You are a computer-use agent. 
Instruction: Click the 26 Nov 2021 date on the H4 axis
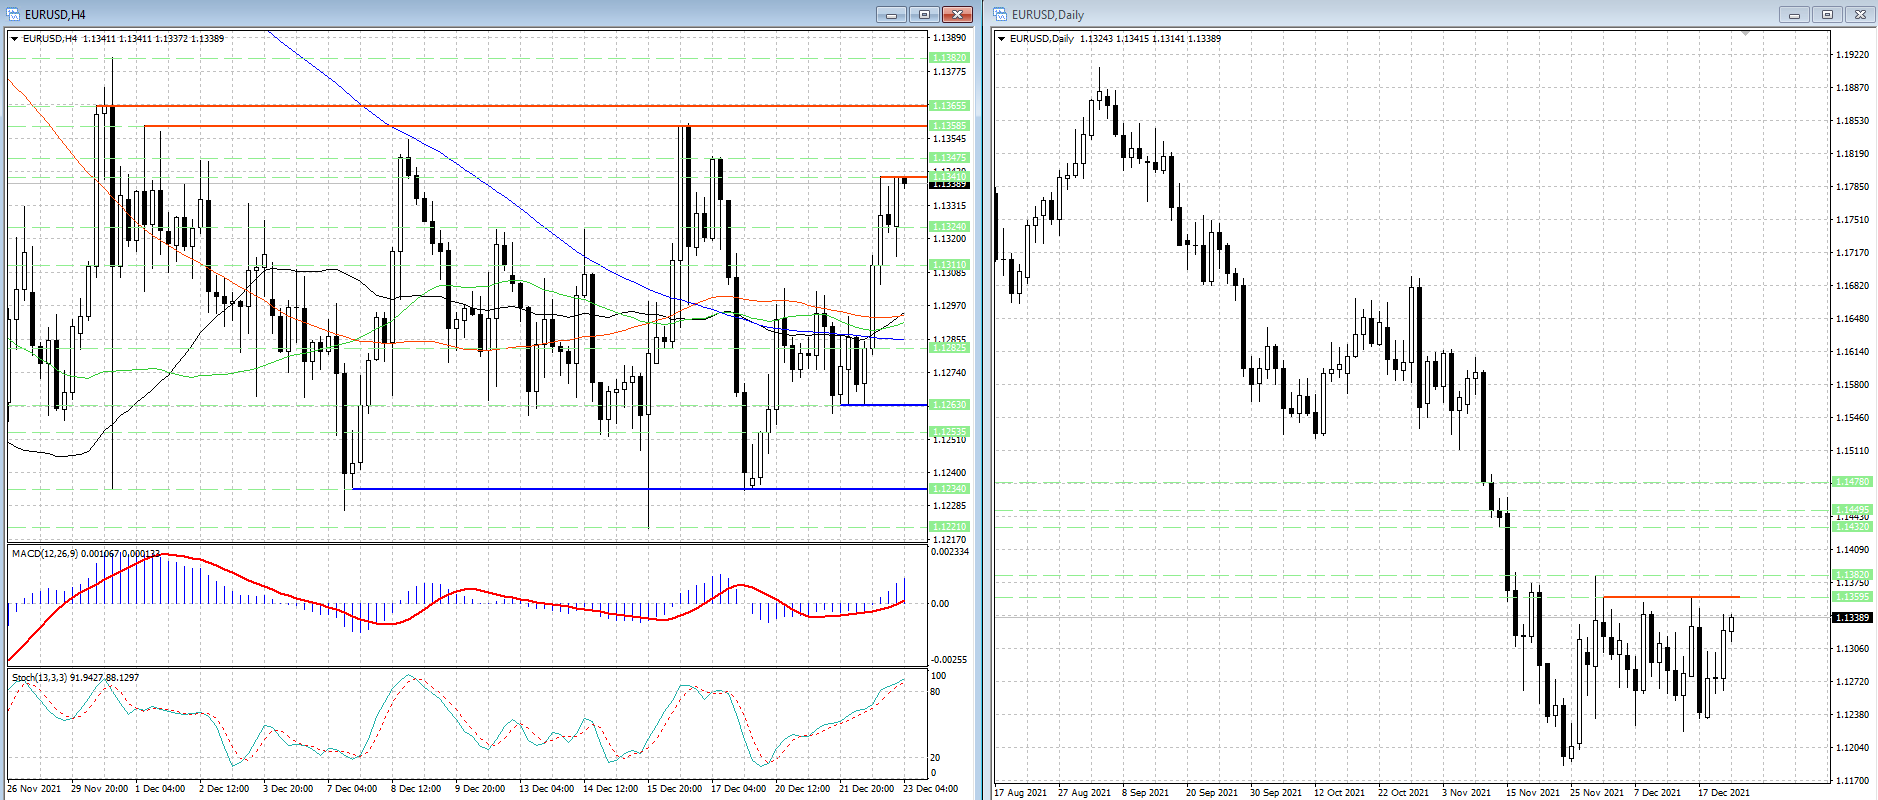pyautogui.click(x=33, y=789)
